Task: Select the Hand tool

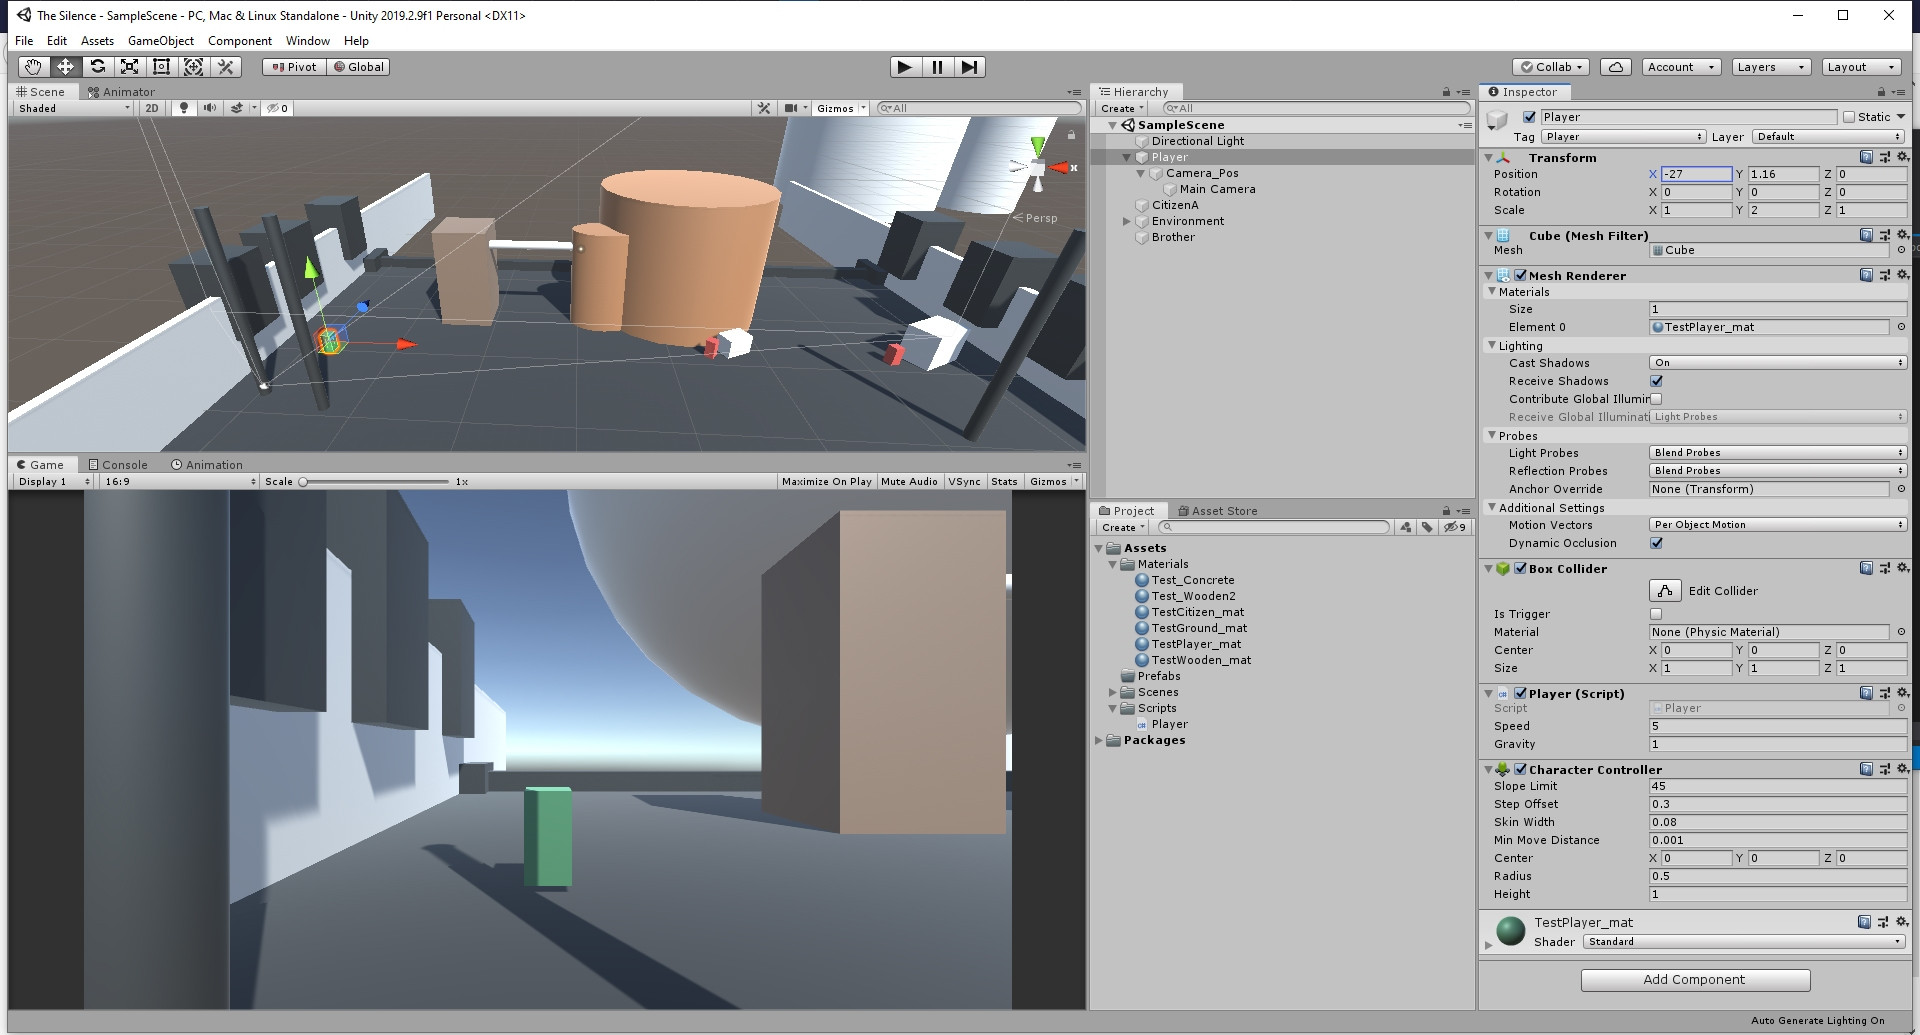Action: tap(33, 67)
